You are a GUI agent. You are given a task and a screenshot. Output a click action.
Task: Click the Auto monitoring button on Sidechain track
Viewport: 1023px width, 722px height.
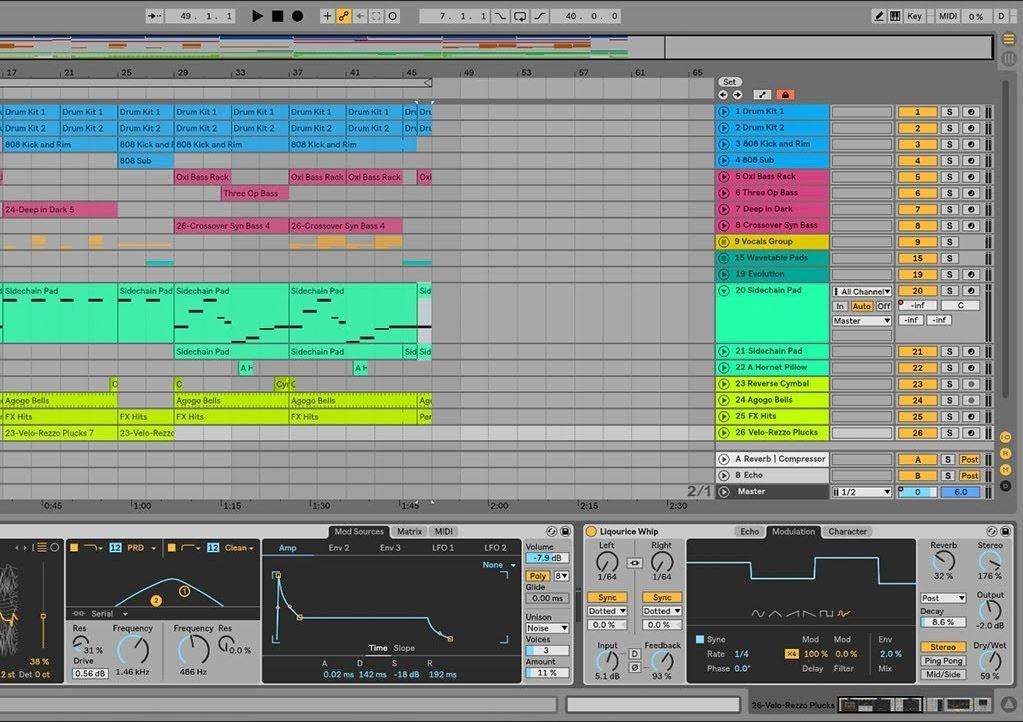[x=862, y=305]
